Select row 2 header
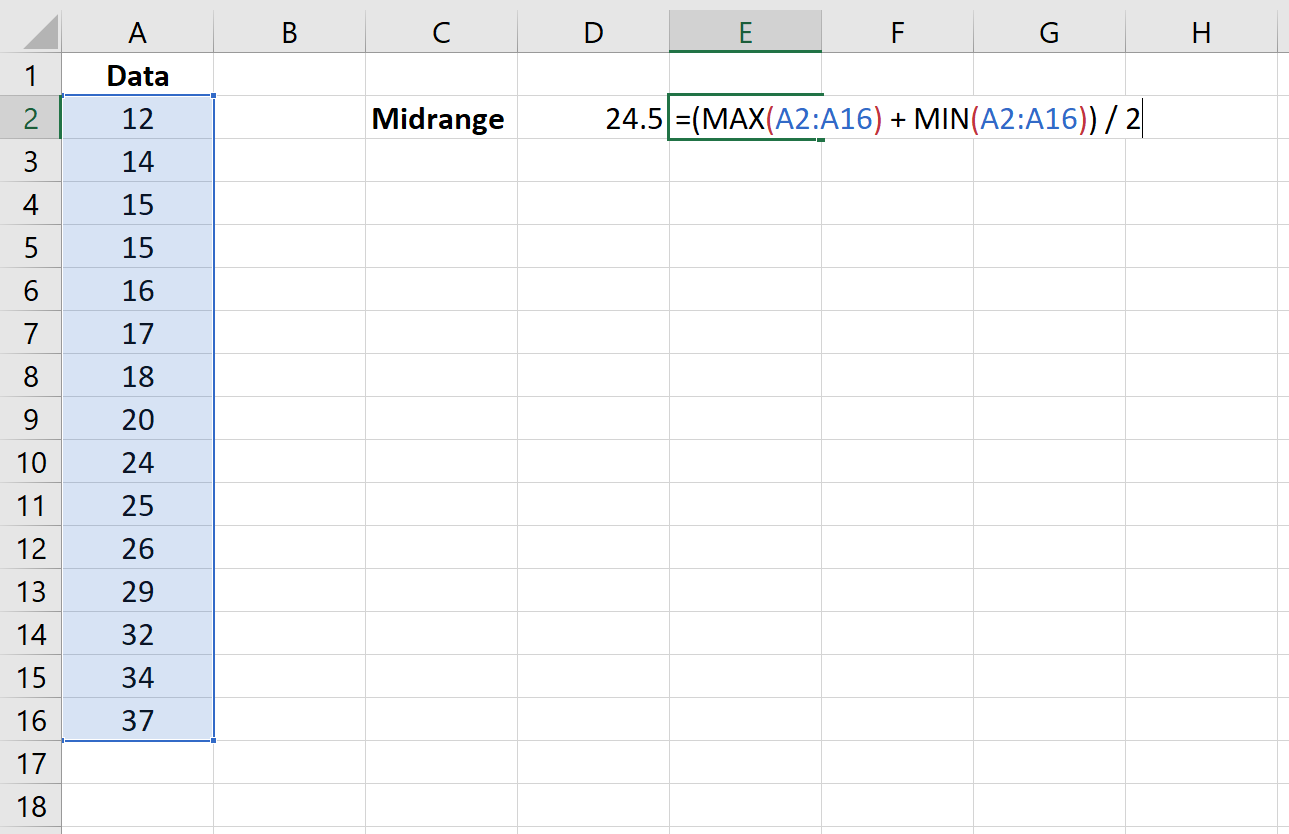 coord(31,118)
